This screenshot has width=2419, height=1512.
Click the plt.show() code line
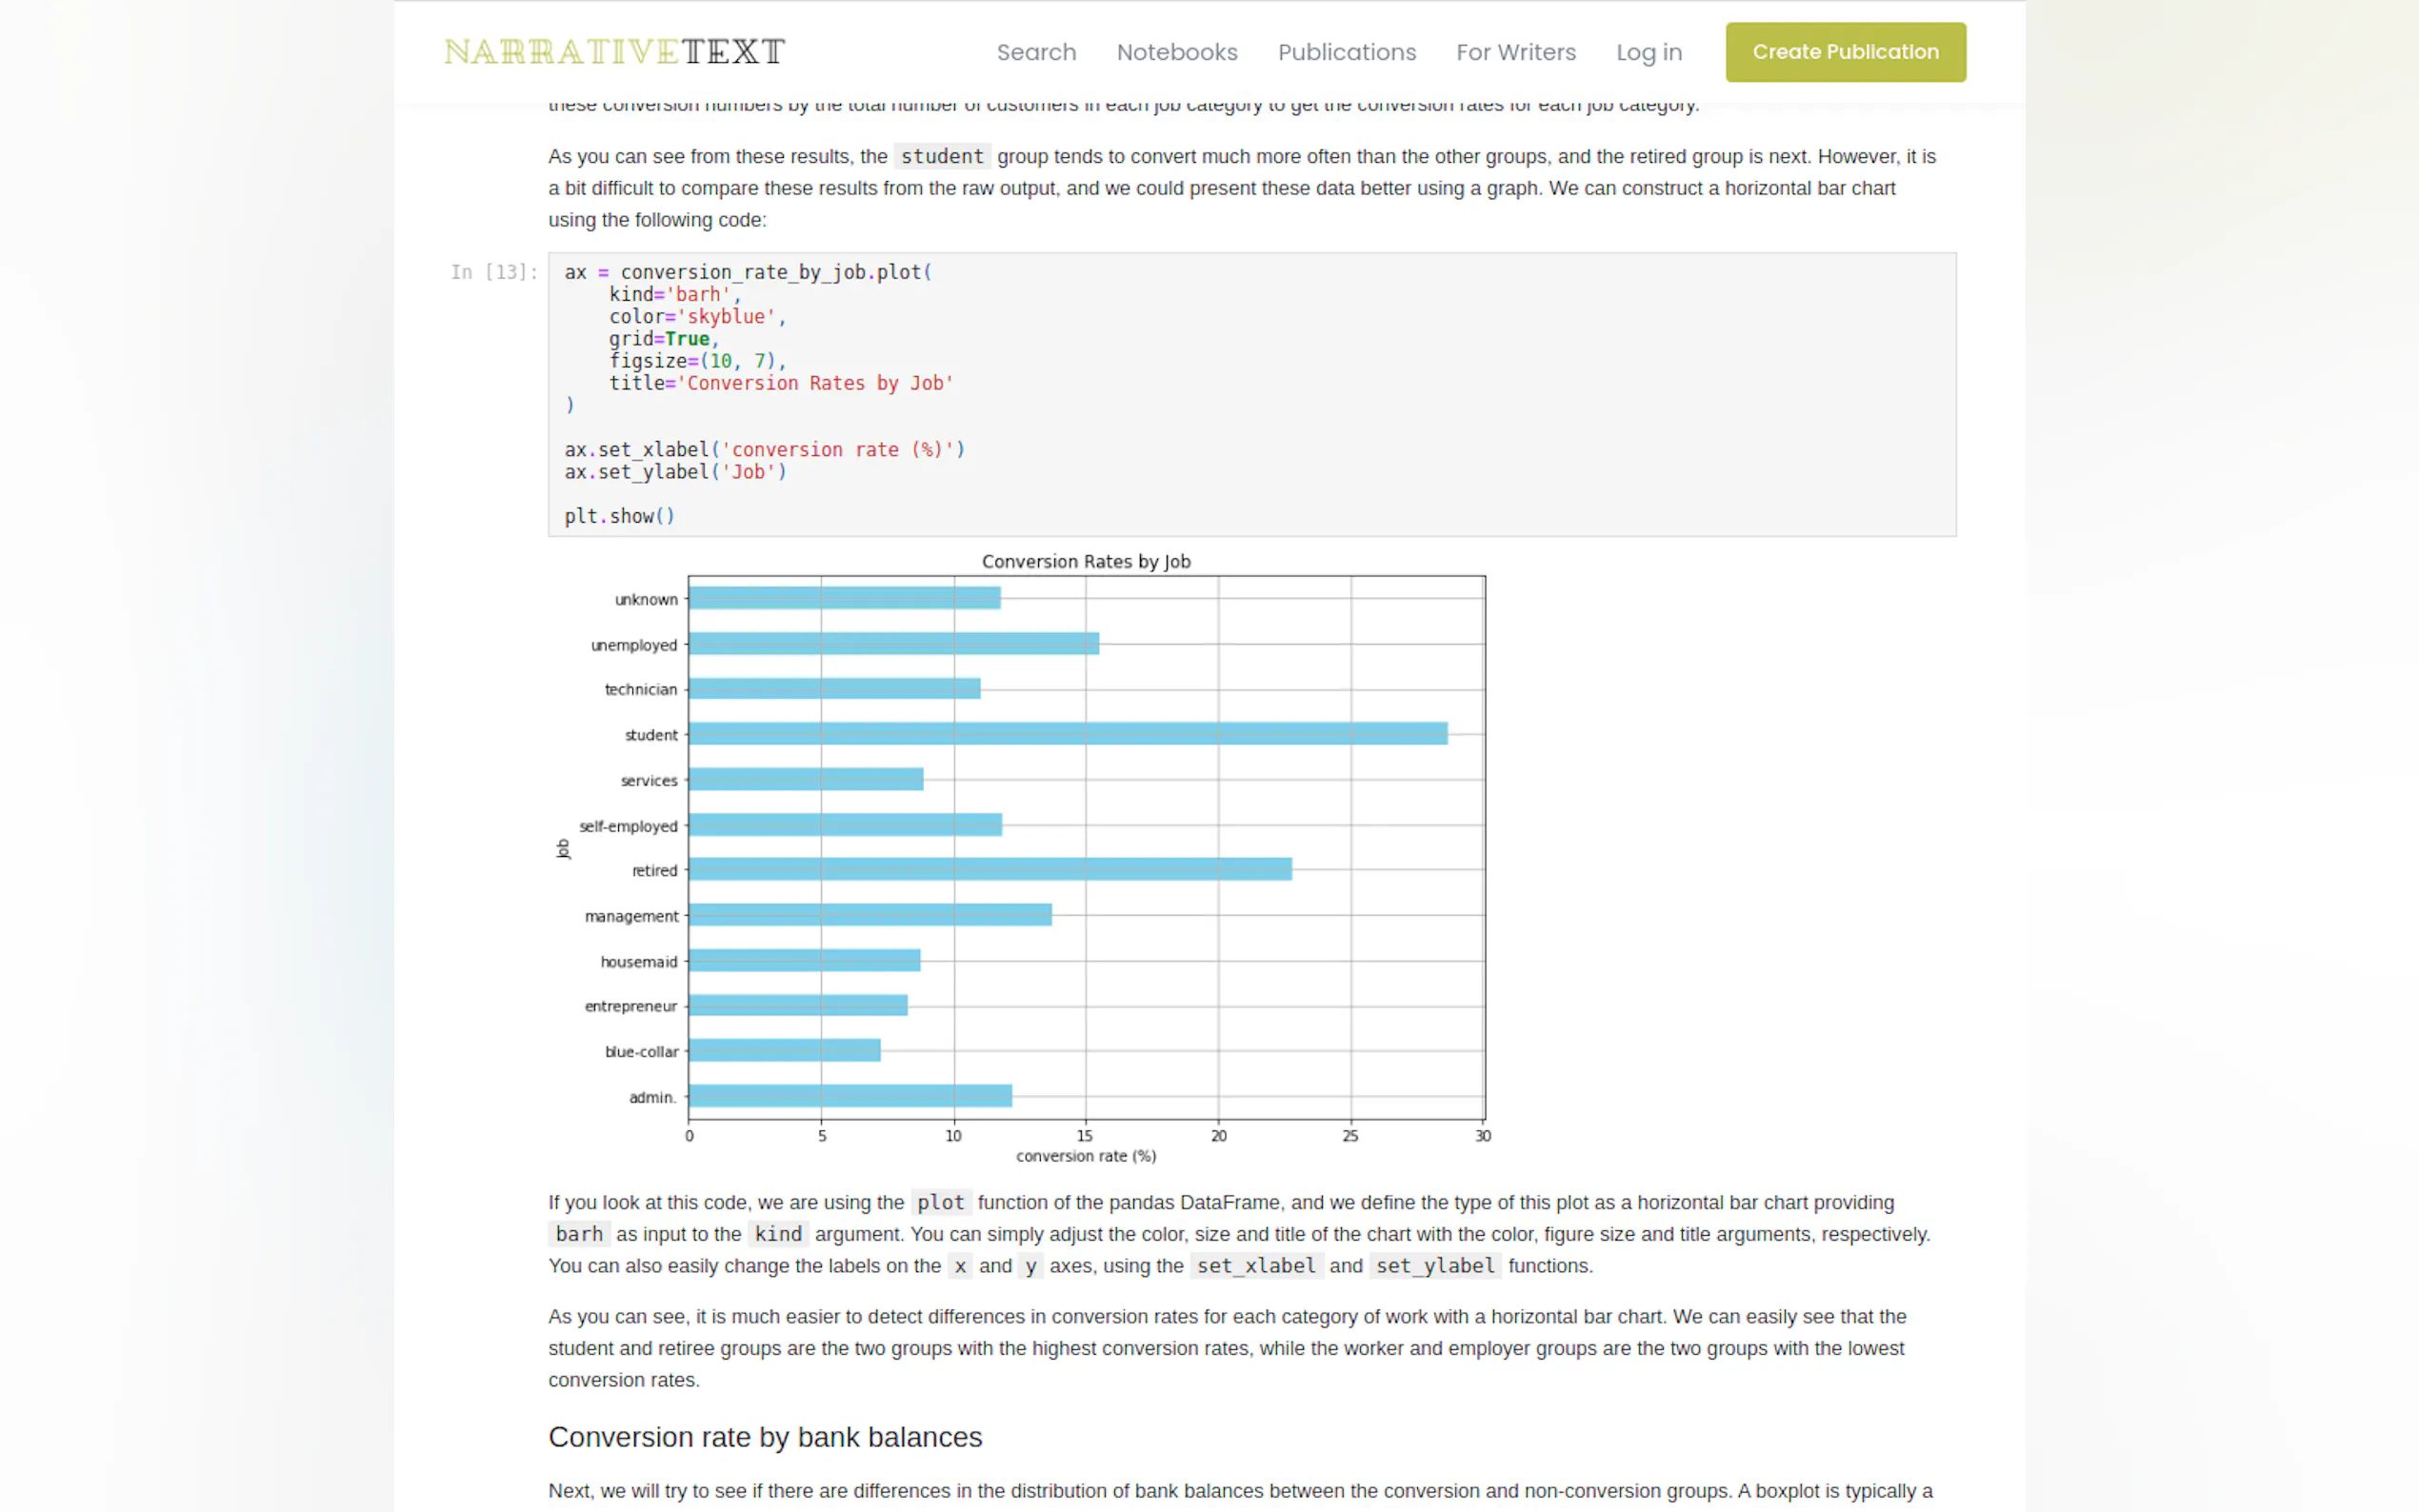619,516
